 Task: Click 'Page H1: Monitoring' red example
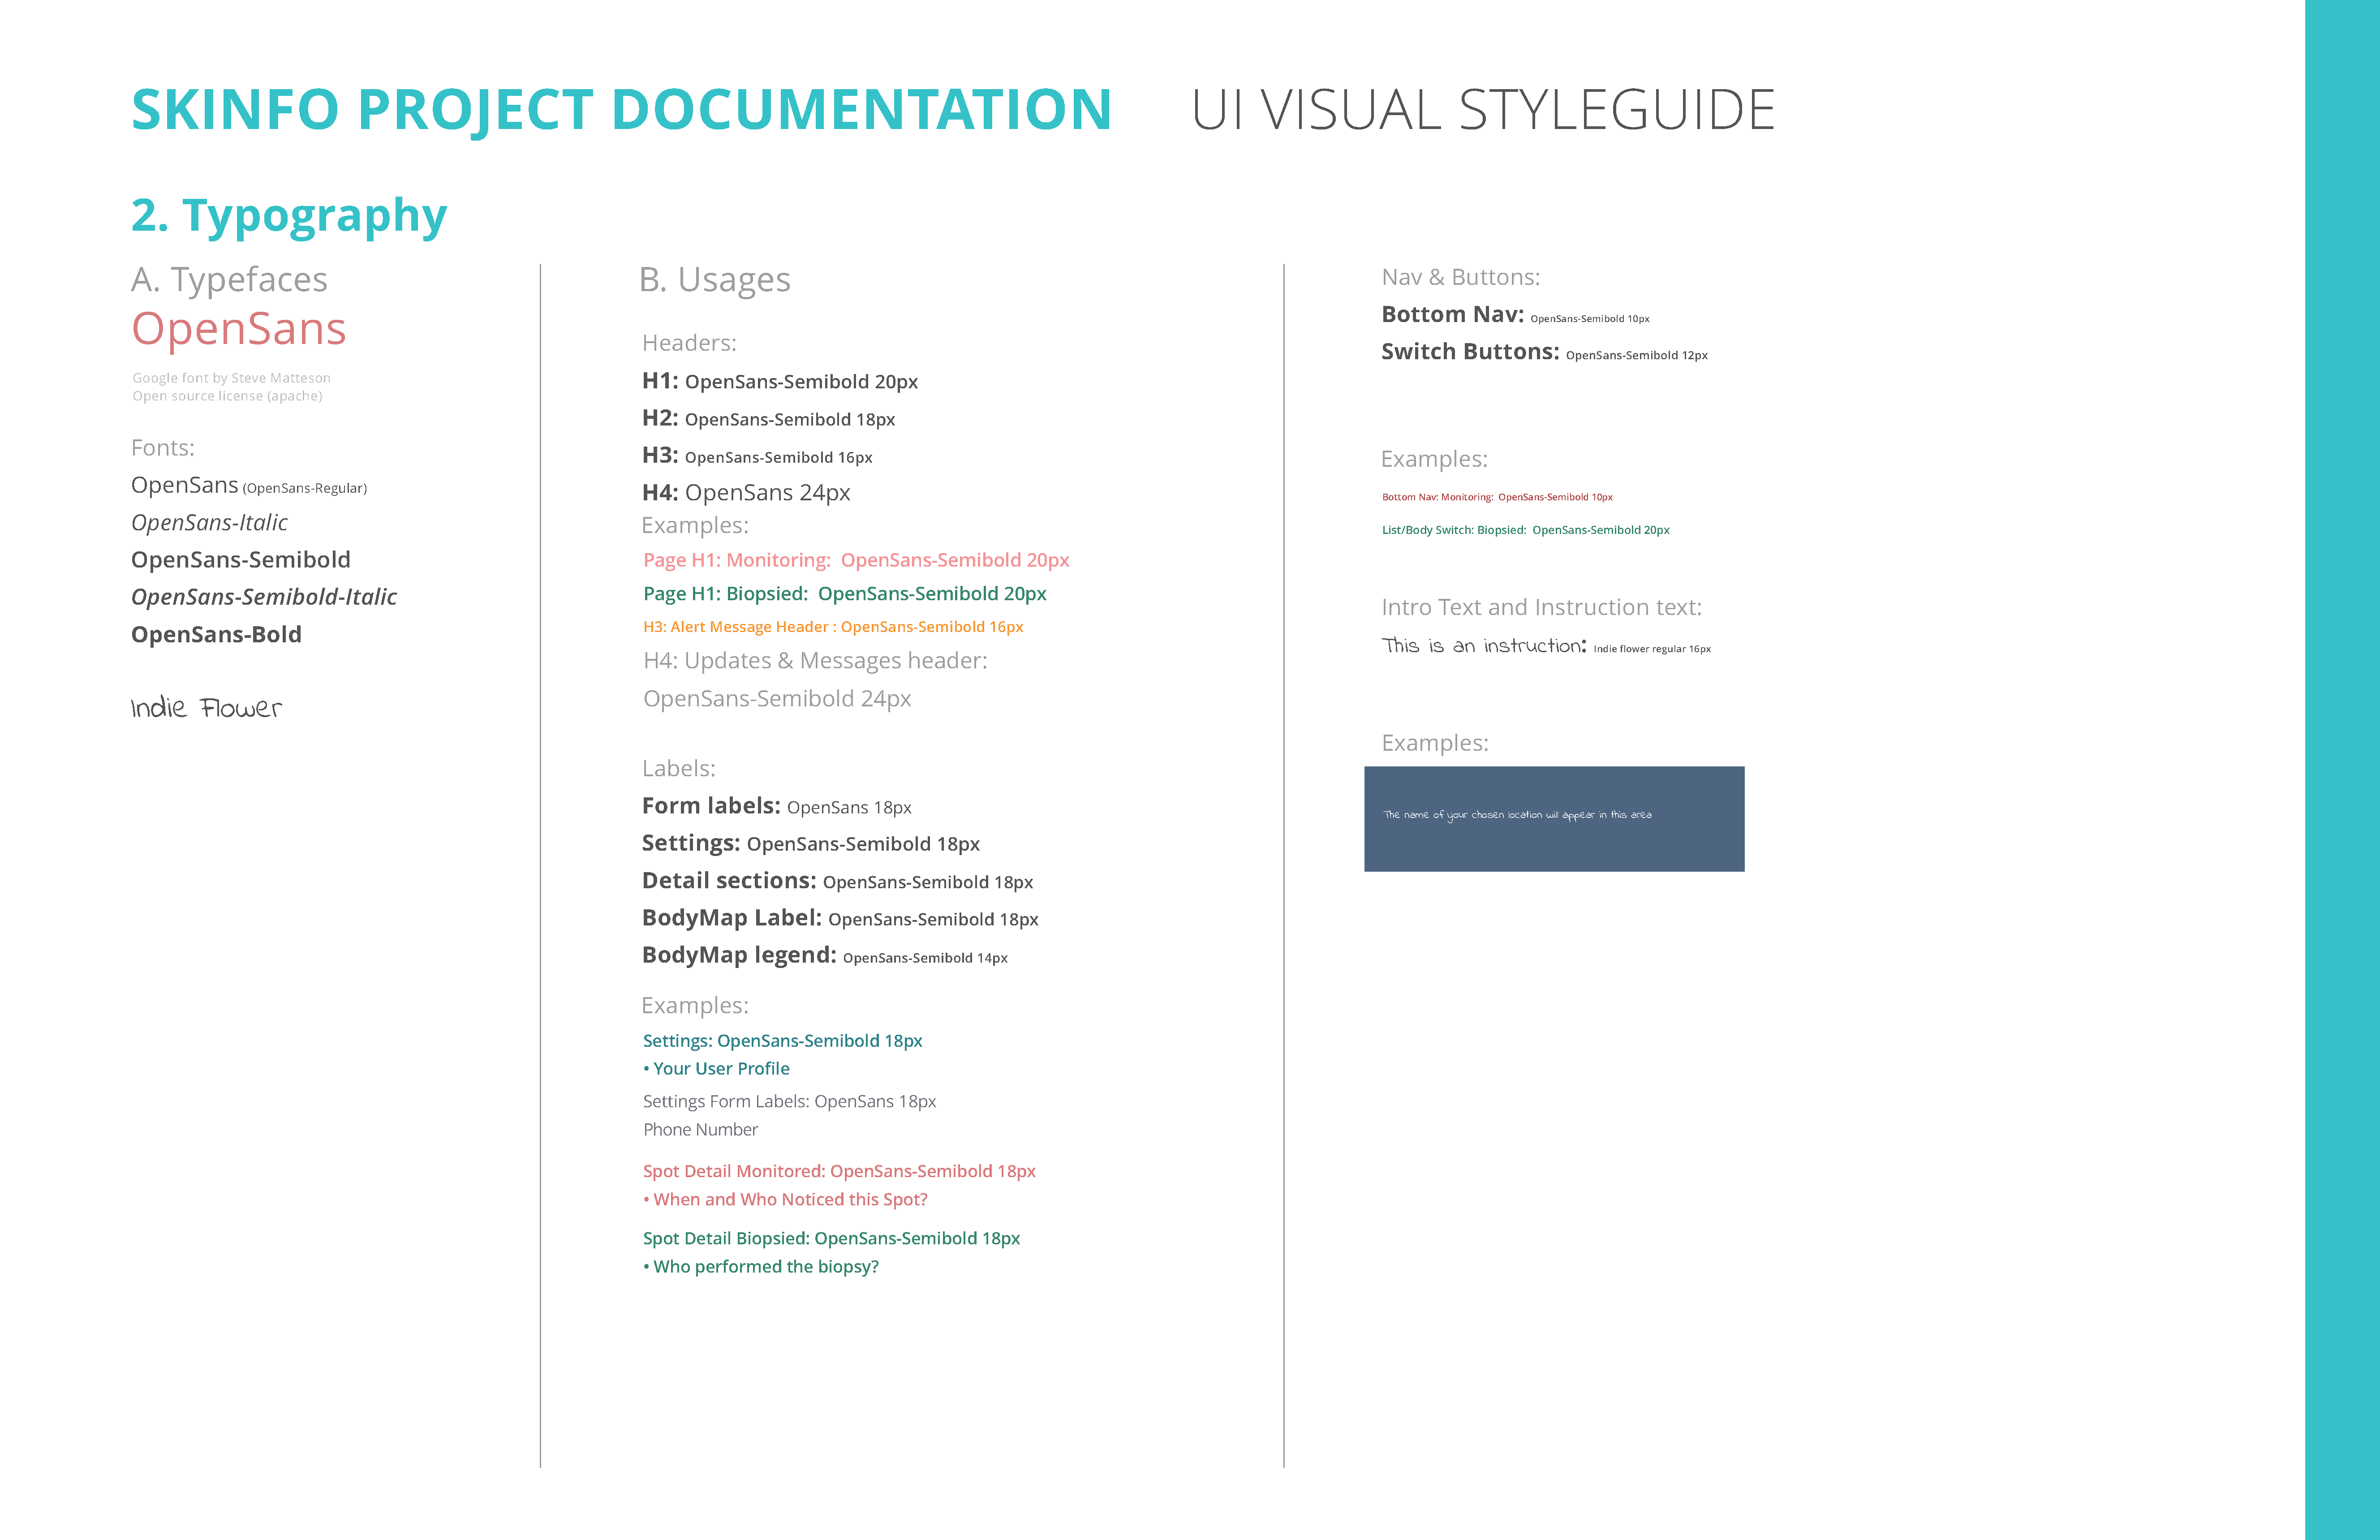tap(856, 560)
